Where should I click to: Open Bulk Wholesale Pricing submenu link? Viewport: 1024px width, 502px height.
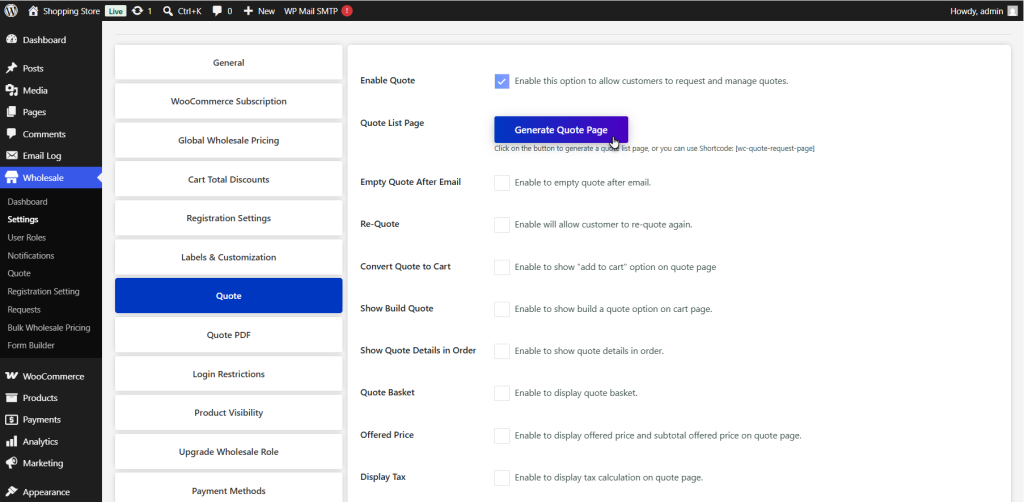pyautogui.click(x=49, y=328)
